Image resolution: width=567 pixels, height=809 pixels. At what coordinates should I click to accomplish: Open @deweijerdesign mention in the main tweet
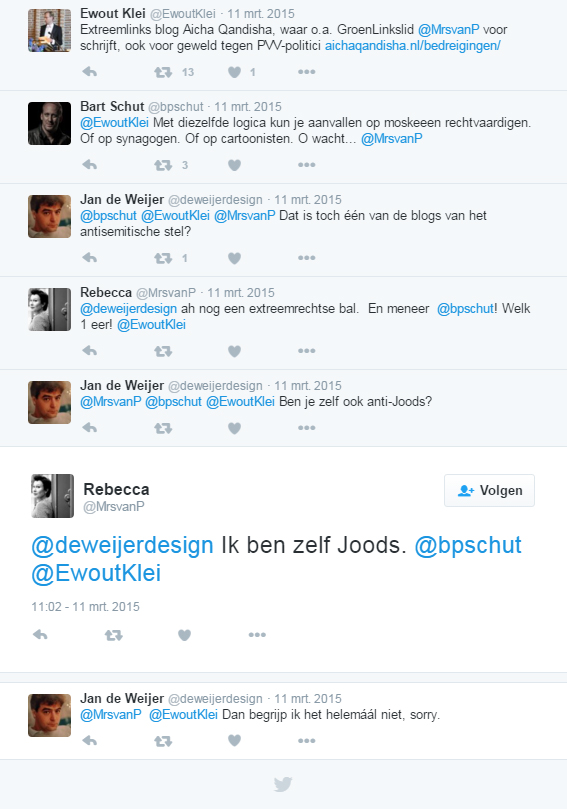tap(122, 545)
